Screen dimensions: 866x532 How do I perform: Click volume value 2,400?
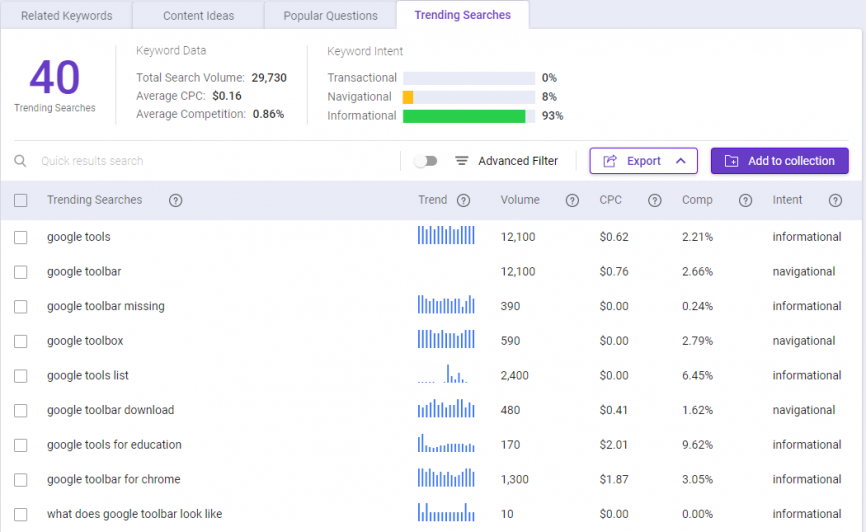pyautogui.click(x=514, y=376)
